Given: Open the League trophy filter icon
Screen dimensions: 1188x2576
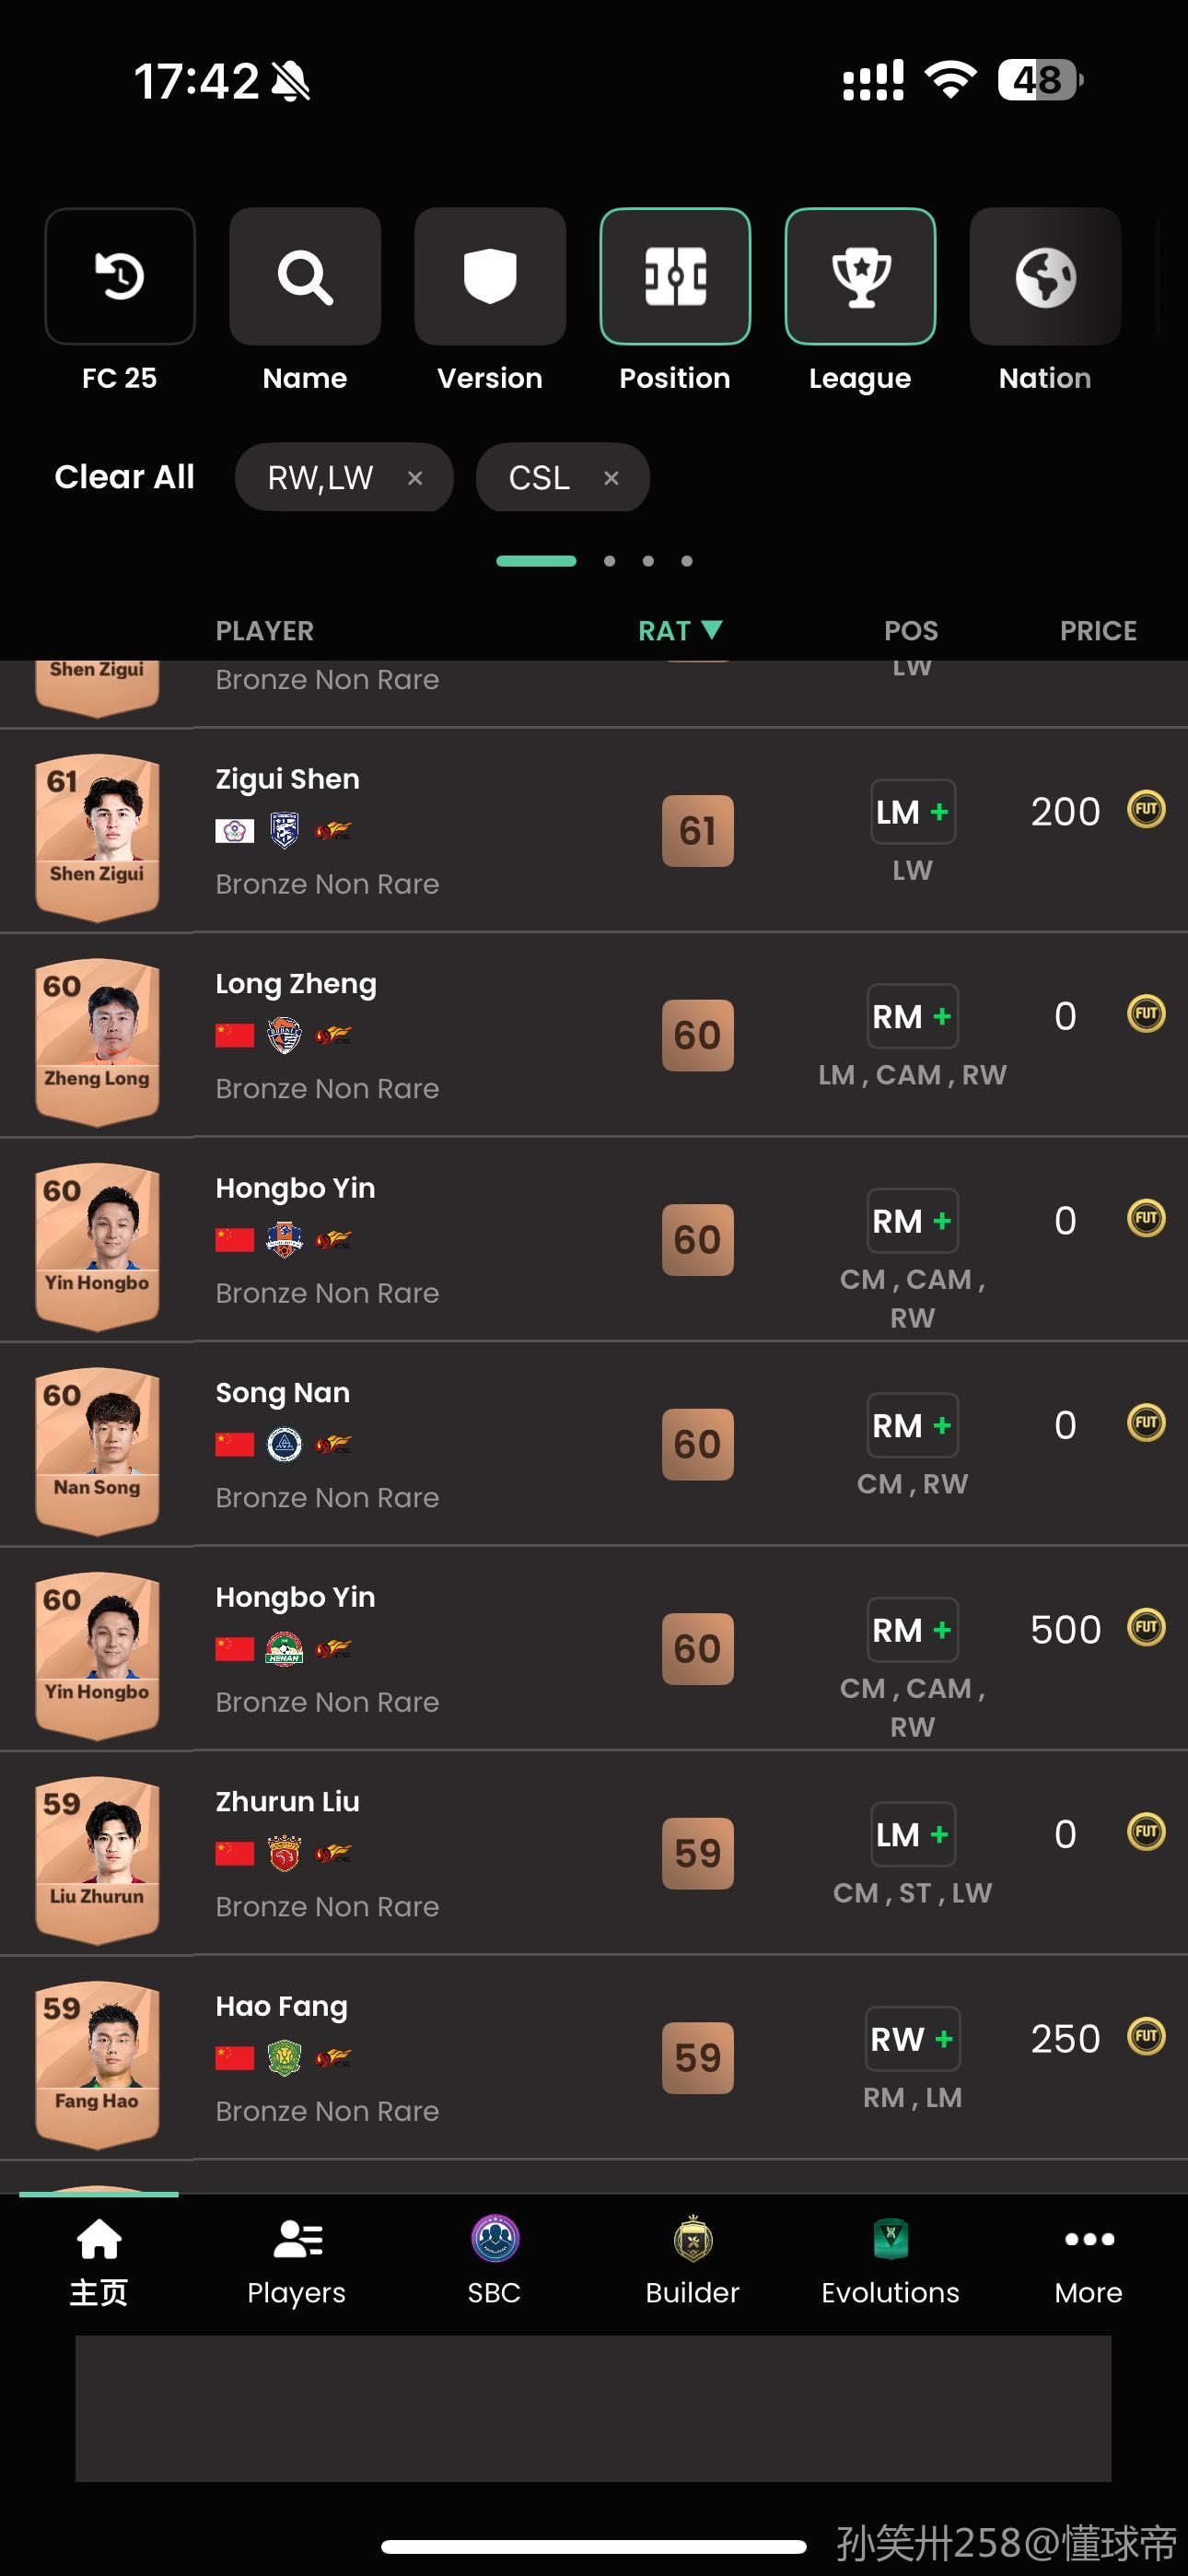Looking at the screenshot, I should [860, 276].
